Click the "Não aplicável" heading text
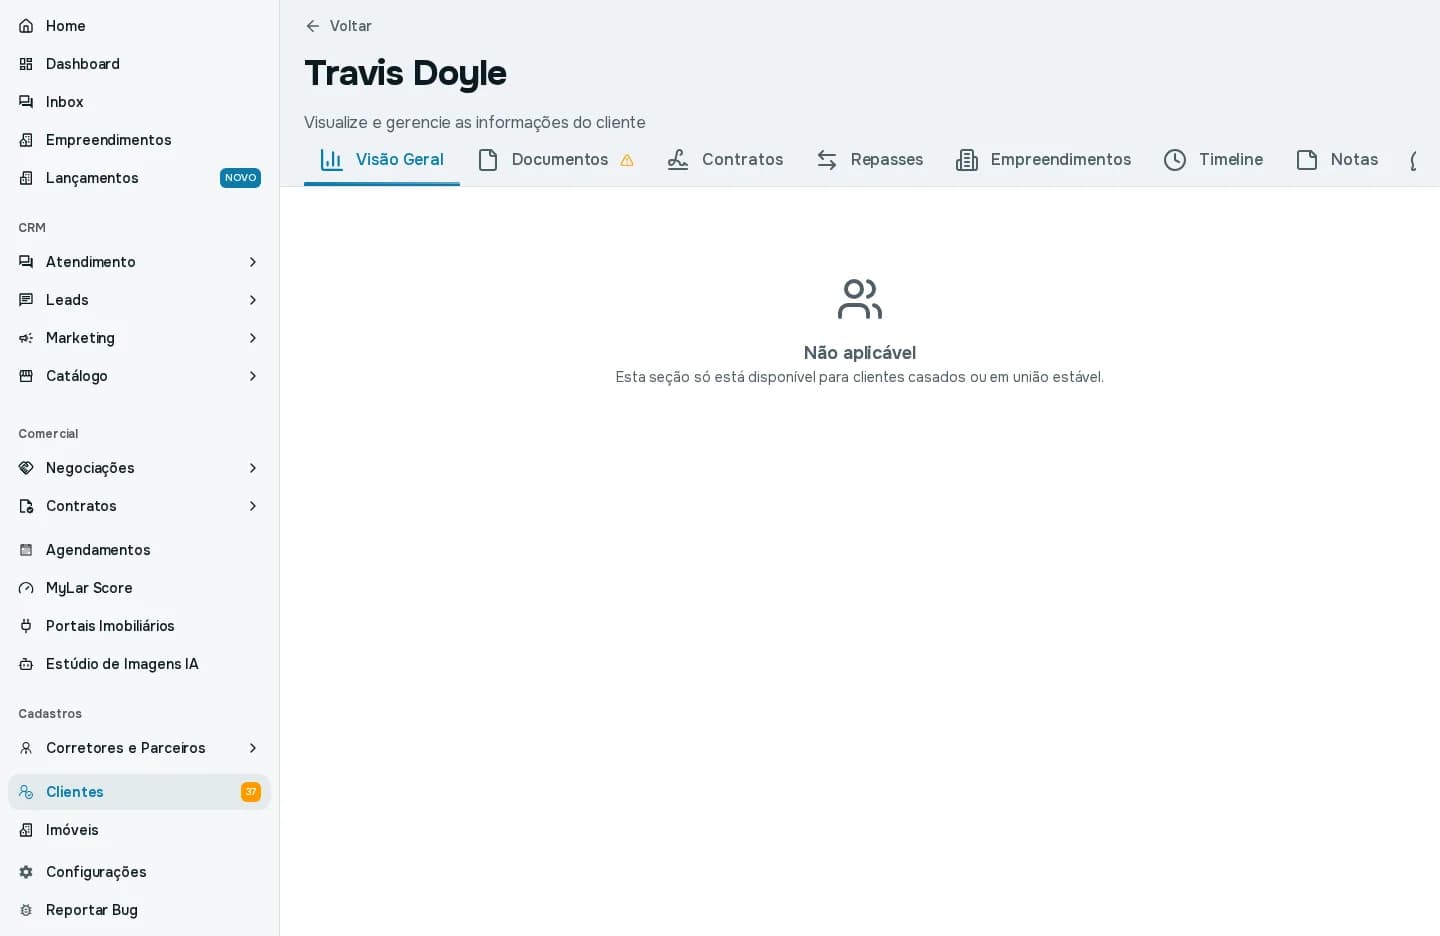Screen dimensions: 1440x936 click(x=860, y=353)
